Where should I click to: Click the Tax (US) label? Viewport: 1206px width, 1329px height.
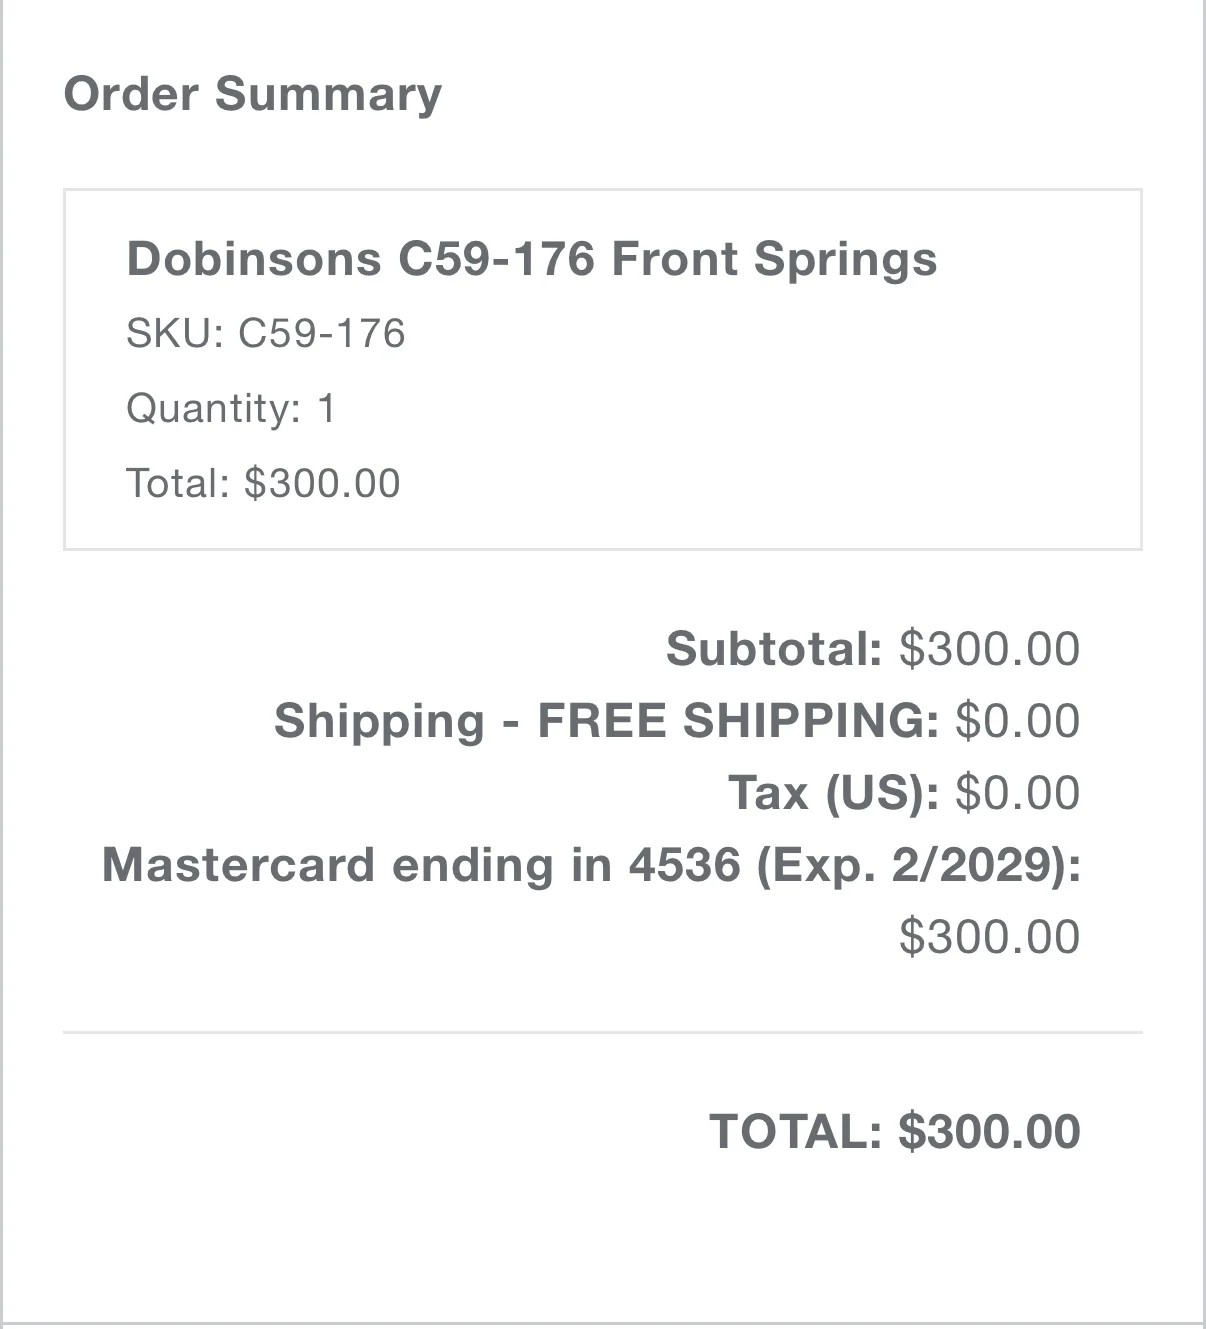point(834,793)
